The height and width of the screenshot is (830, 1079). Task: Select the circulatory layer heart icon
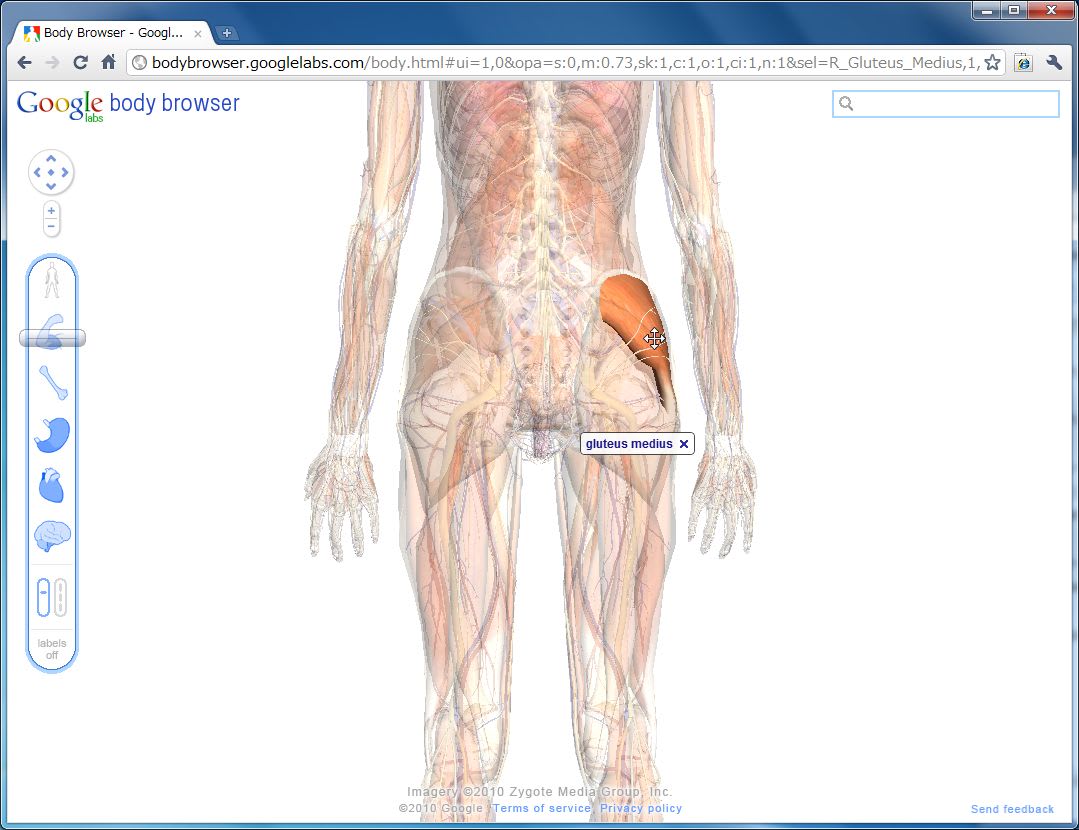[x=52, y=487]
